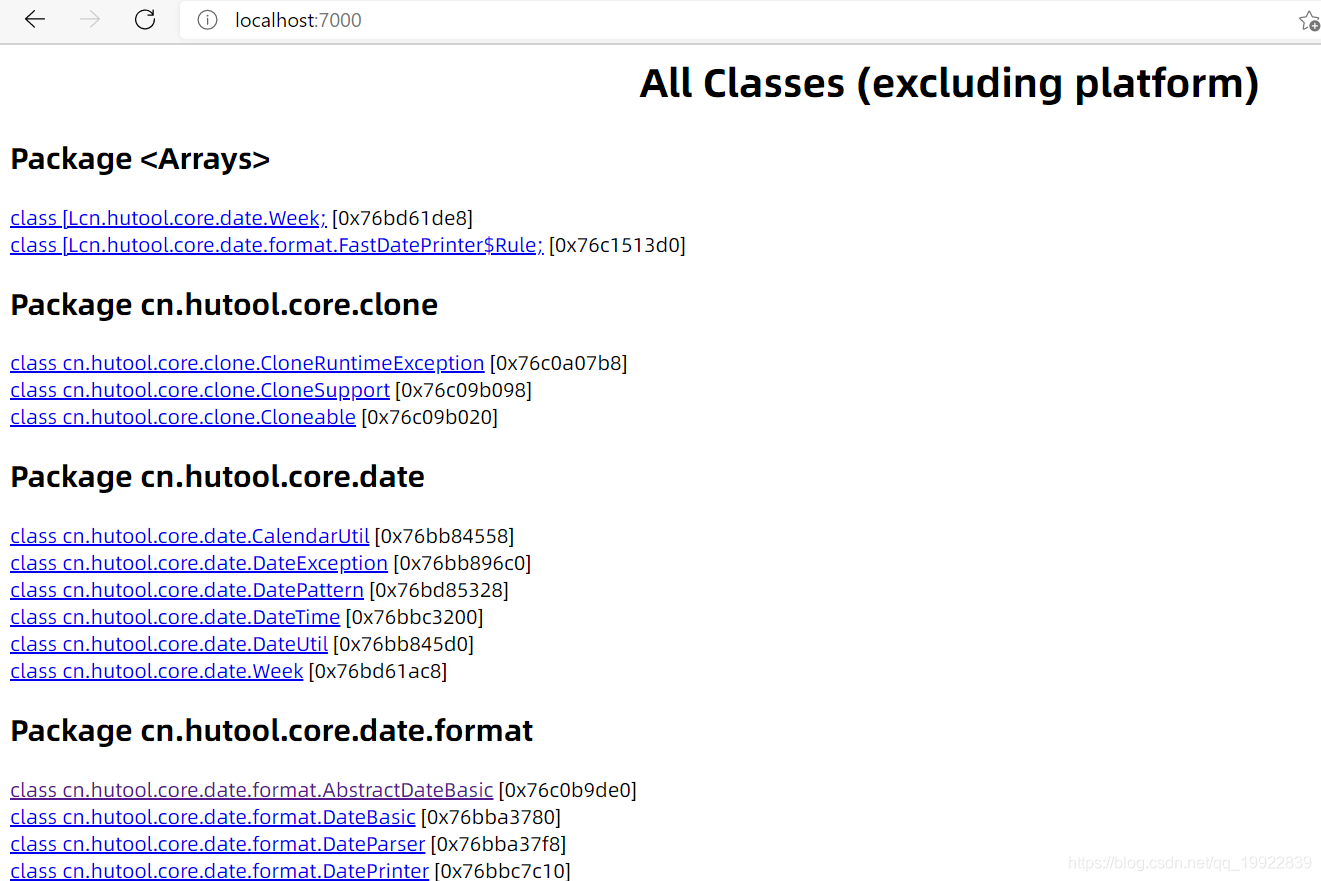Image resolution: width=1321 pixels, height=881 pixels.
Task: Click the browser forward arrow
Action: [90, 20]
